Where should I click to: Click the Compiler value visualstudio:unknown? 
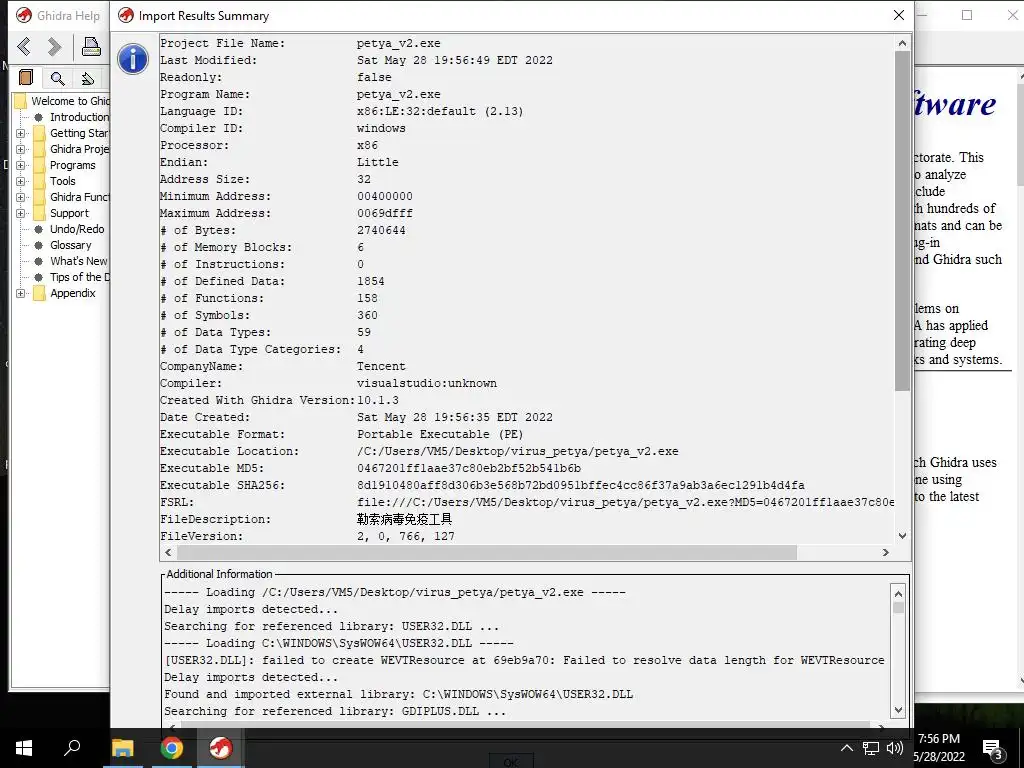pyautogui.click(x=426, y=383)
